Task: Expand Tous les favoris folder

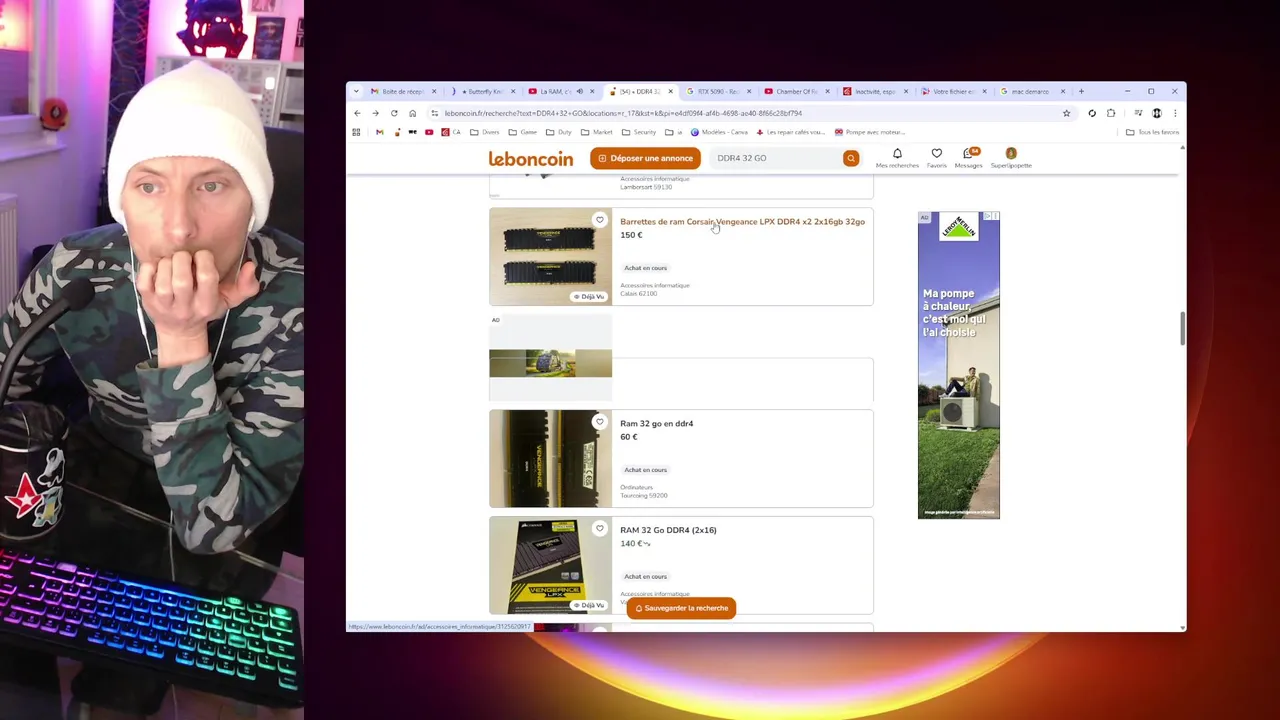Action: click(x=1152, y=132)
